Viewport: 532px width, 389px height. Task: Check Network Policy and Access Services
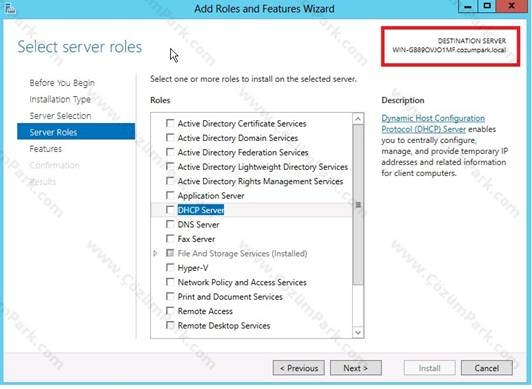click(x=170, y=282)
